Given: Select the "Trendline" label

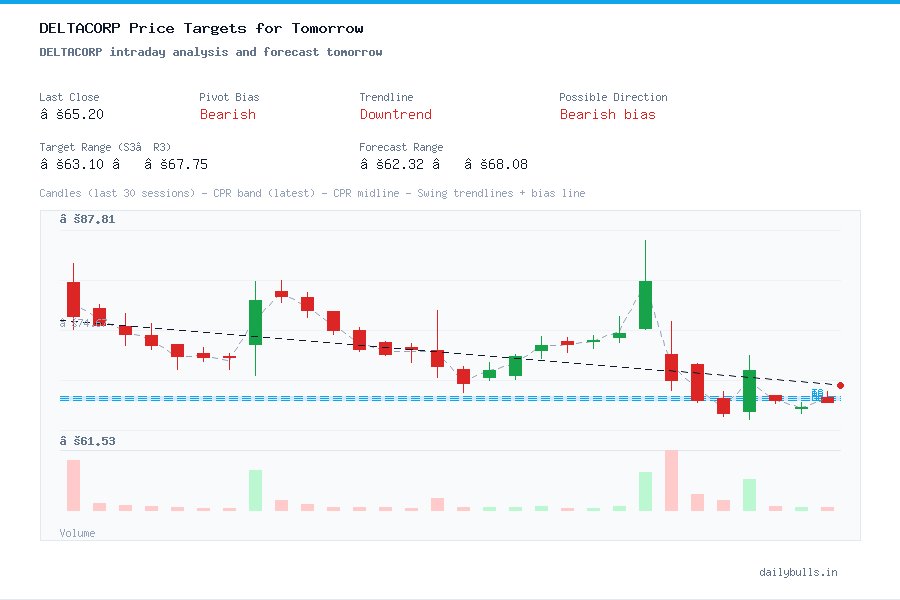Looking at the screenshot, I should click(386, 97).
